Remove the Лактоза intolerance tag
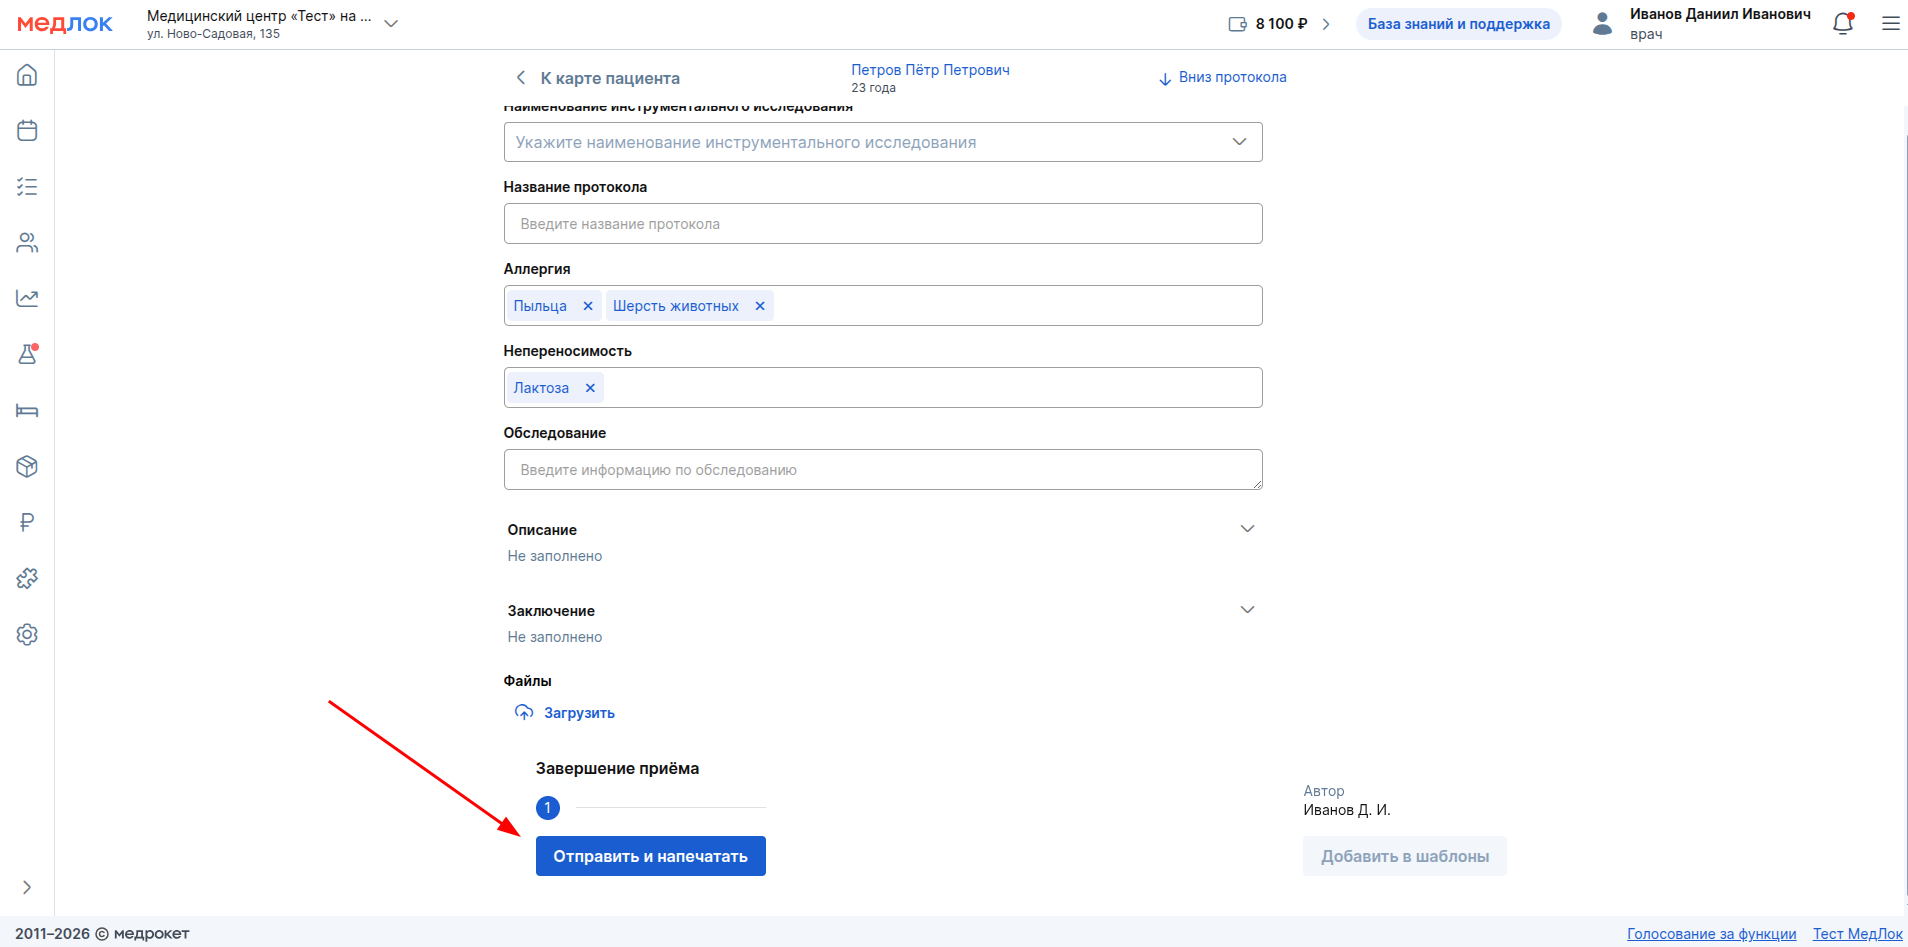The height and width of the screenshot is (947, 1908). [x=590, y=388]
